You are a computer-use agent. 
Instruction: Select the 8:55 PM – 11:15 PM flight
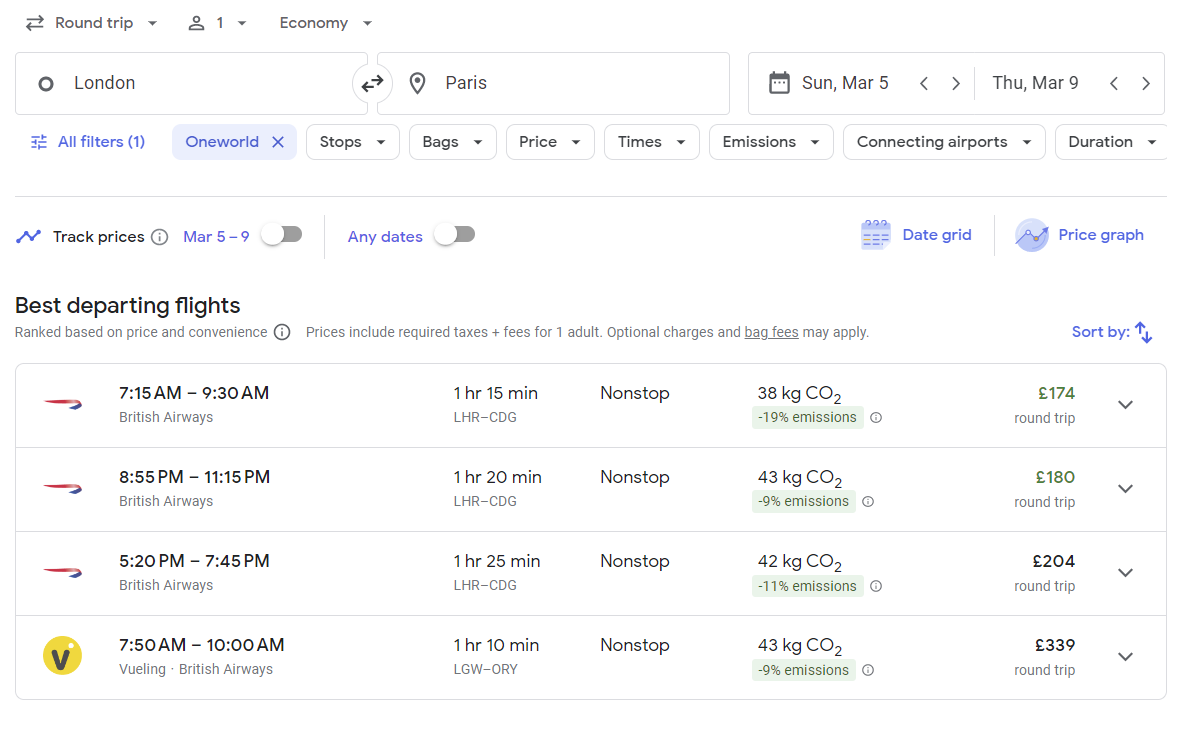click(x=590, y=490)
